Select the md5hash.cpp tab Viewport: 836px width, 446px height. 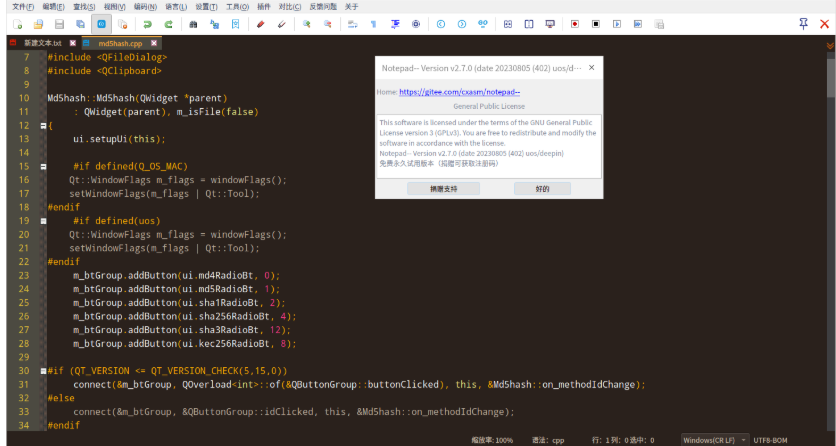pos(120,43)
